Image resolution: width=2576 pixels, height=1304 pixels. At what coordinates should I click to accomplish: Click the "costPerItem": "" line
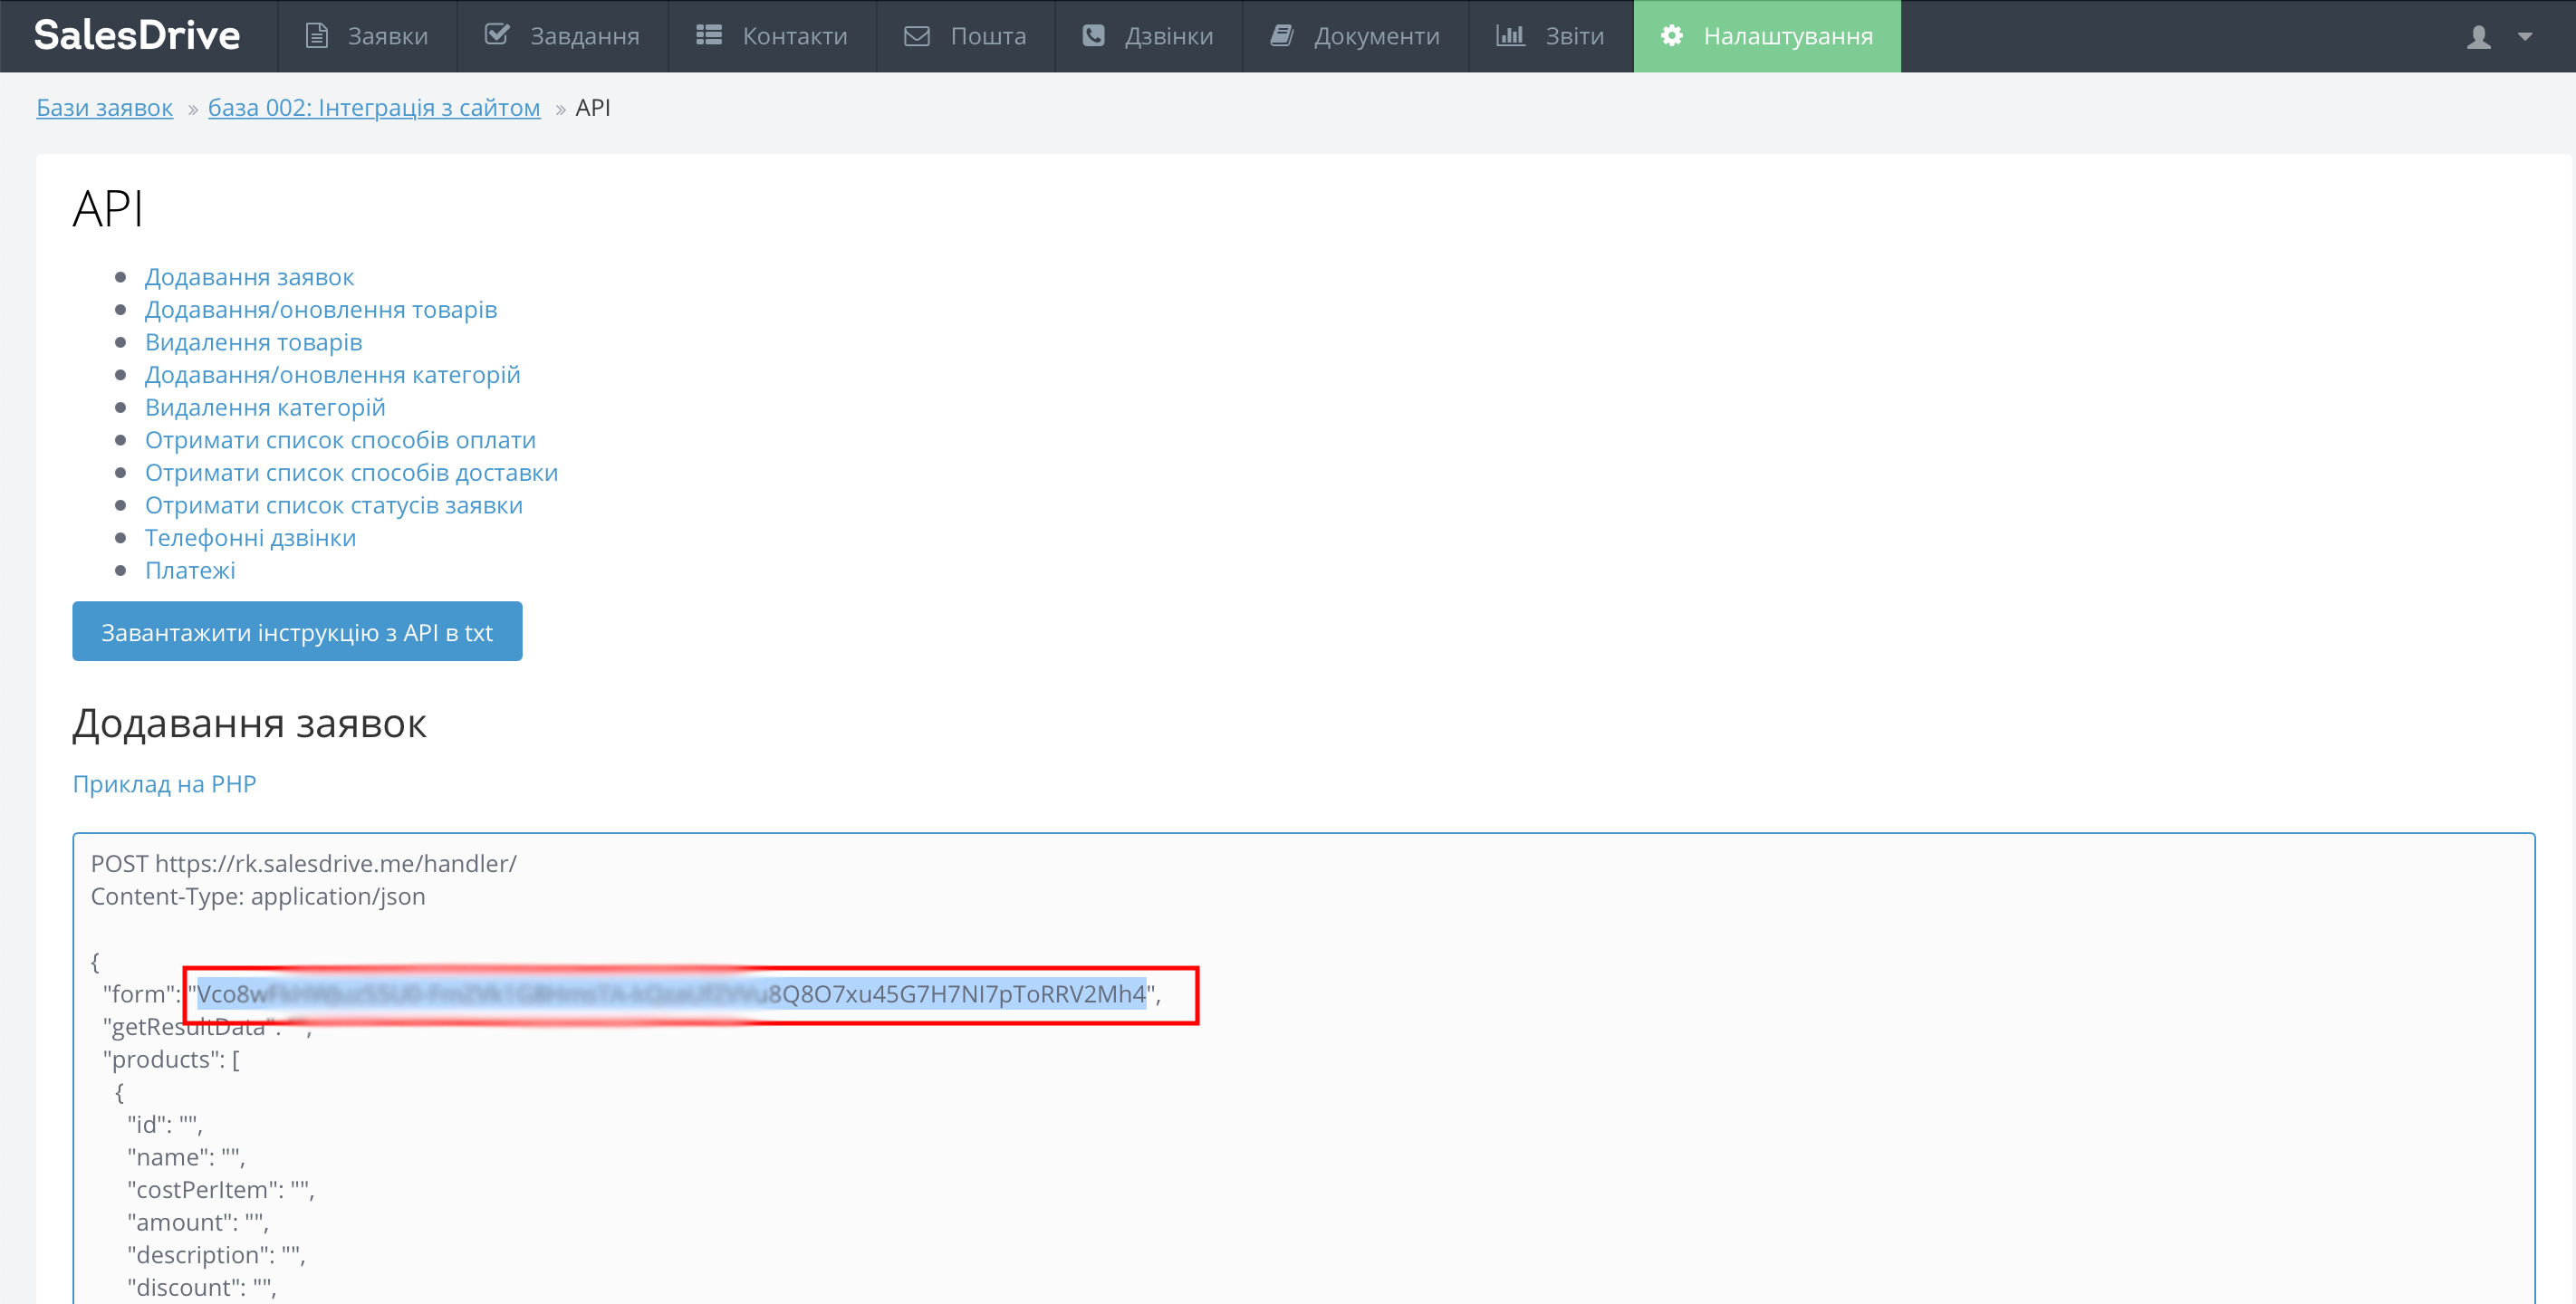click(221, 1190)
